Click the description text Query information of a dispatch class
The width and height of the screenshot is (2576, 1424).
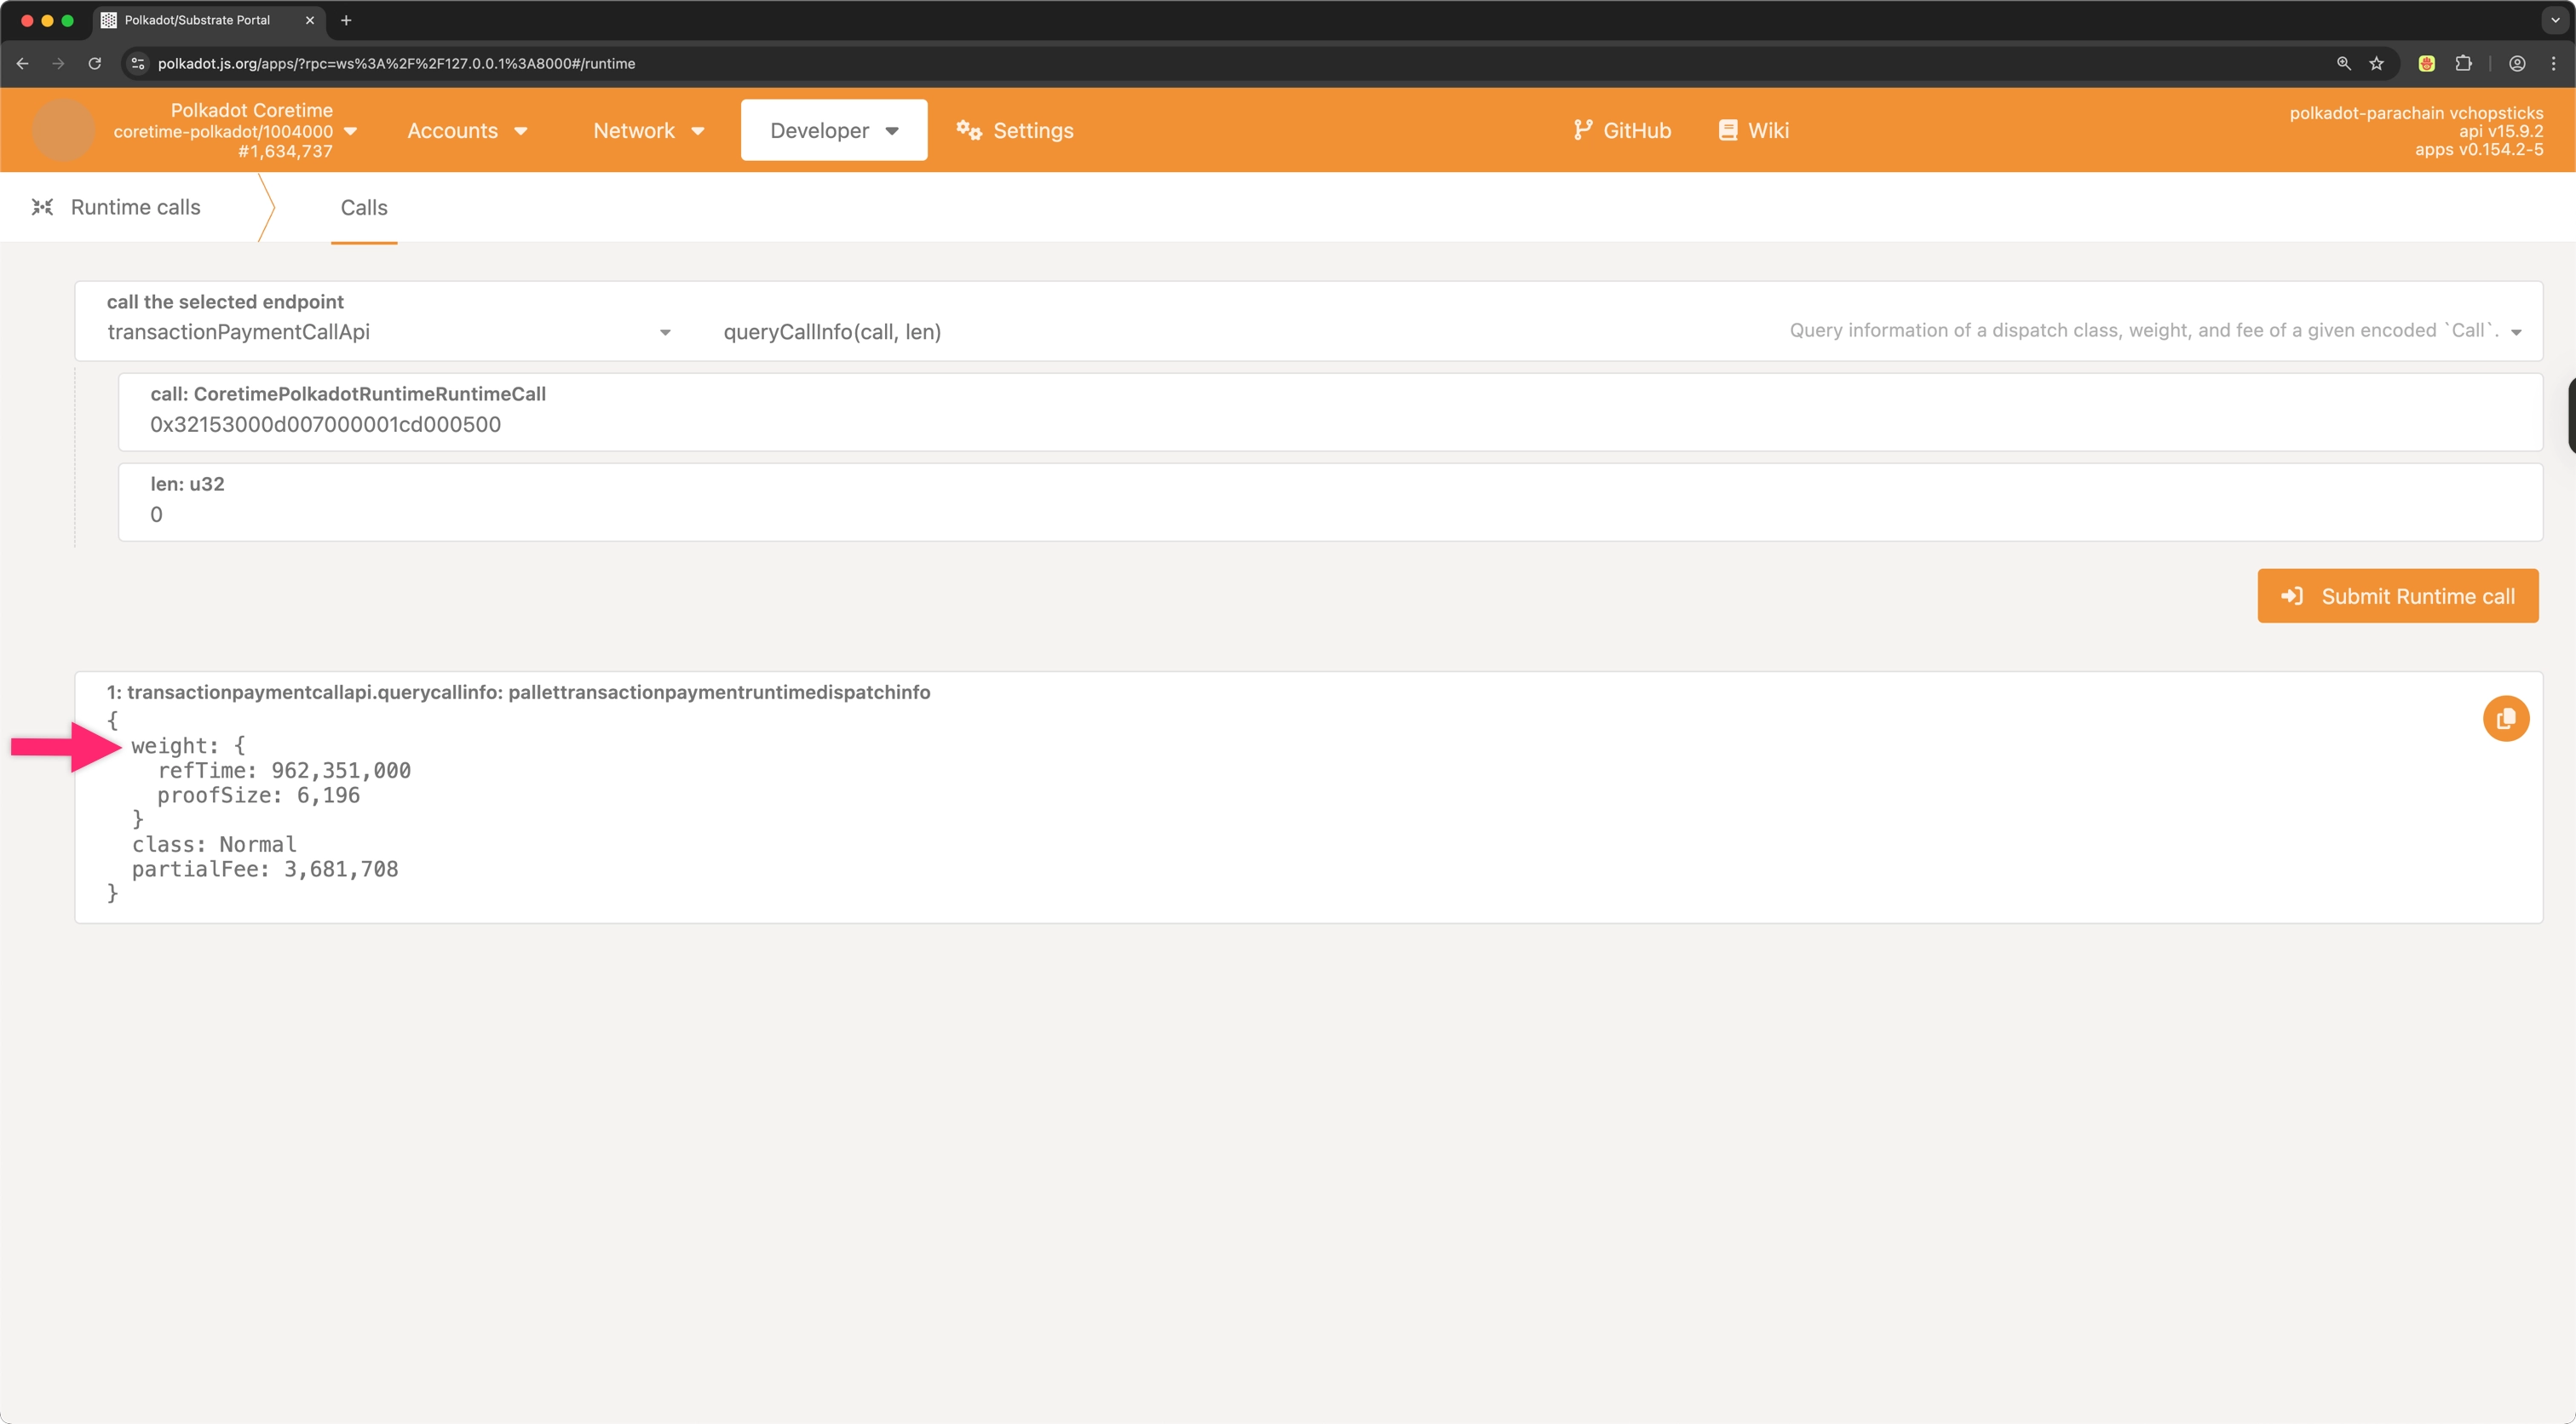tap(2144, 330)
